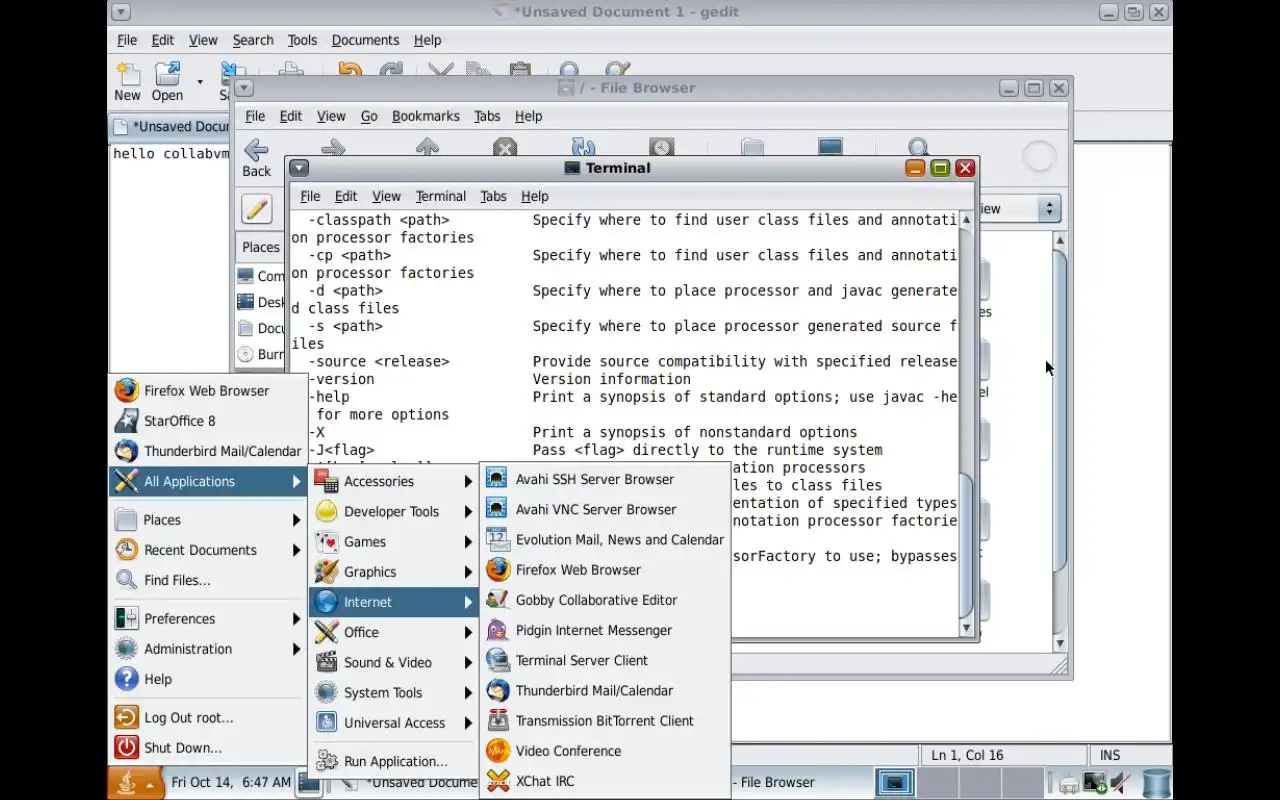Viewport: 1280px width, 800px height.
Task: Open Thunderbird Mail/Calendar in the leftmost menu column
Action: coord(207,451)
